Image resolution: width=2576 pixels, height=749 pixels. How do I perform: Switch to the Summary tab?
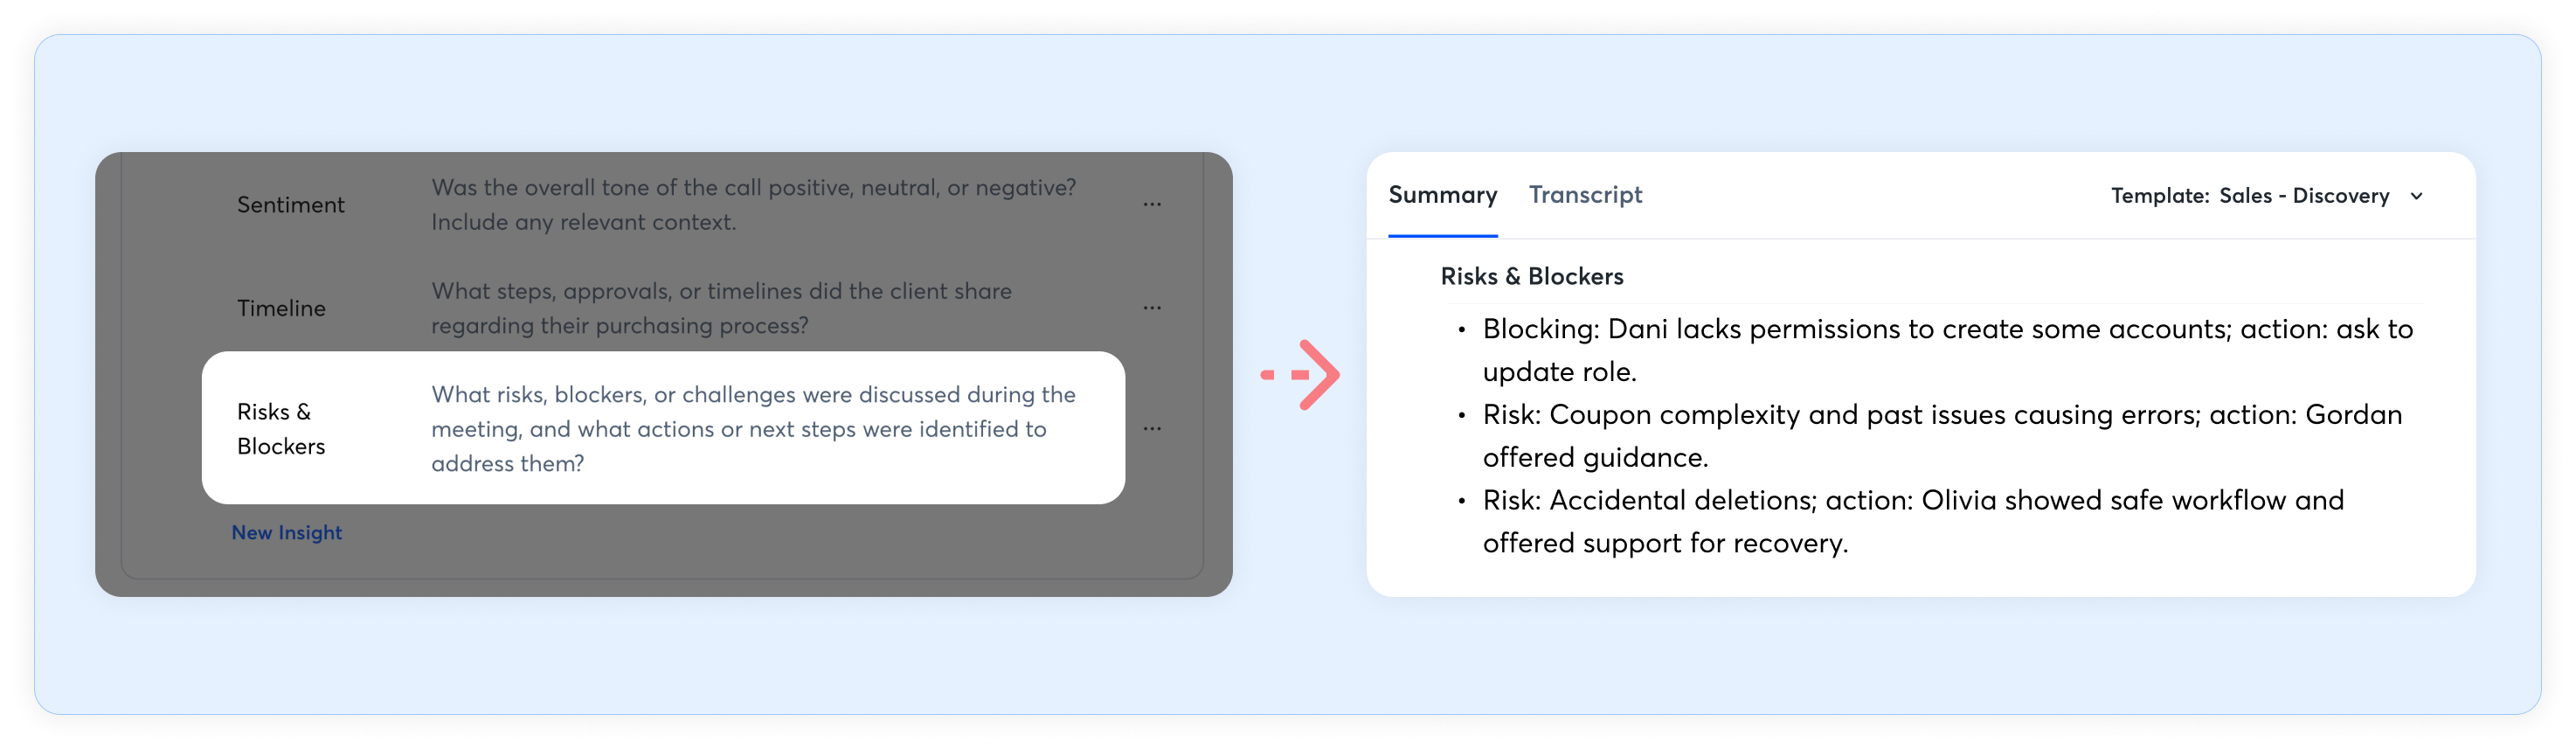tap(1442, 195)
